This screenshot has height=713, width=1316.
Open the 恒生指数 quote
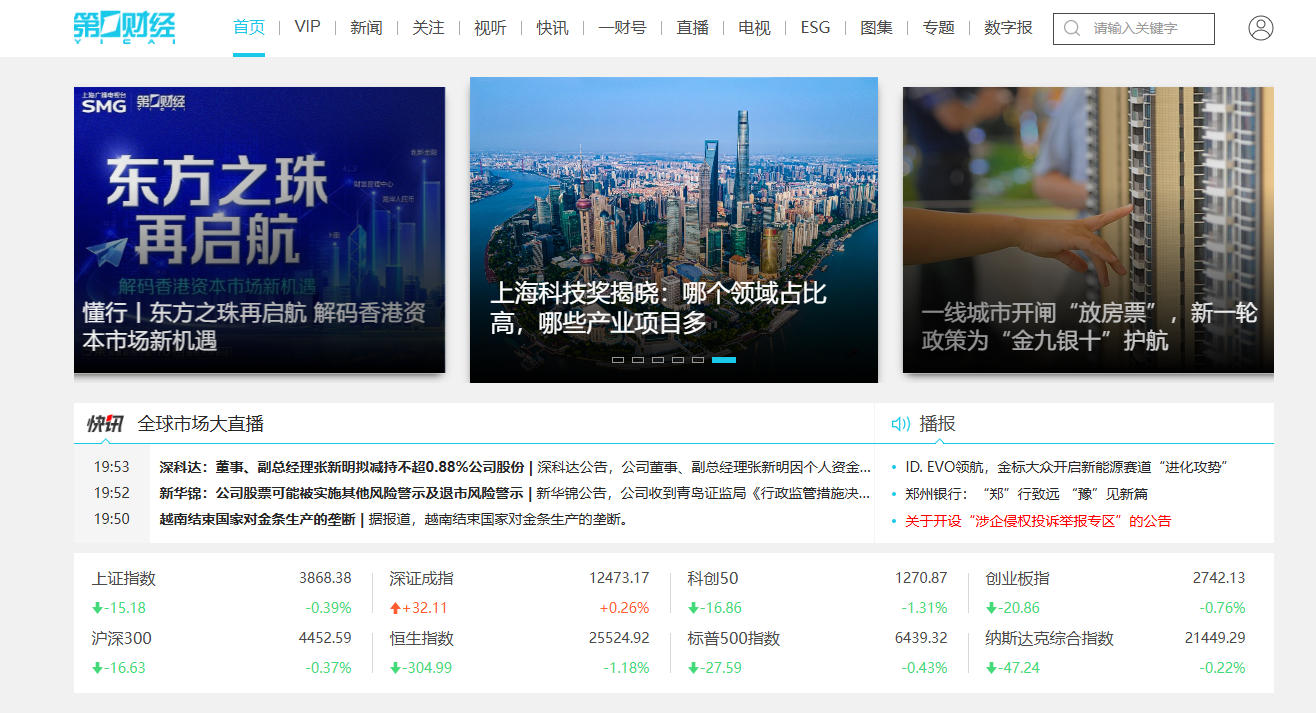[x=421, y=638]
